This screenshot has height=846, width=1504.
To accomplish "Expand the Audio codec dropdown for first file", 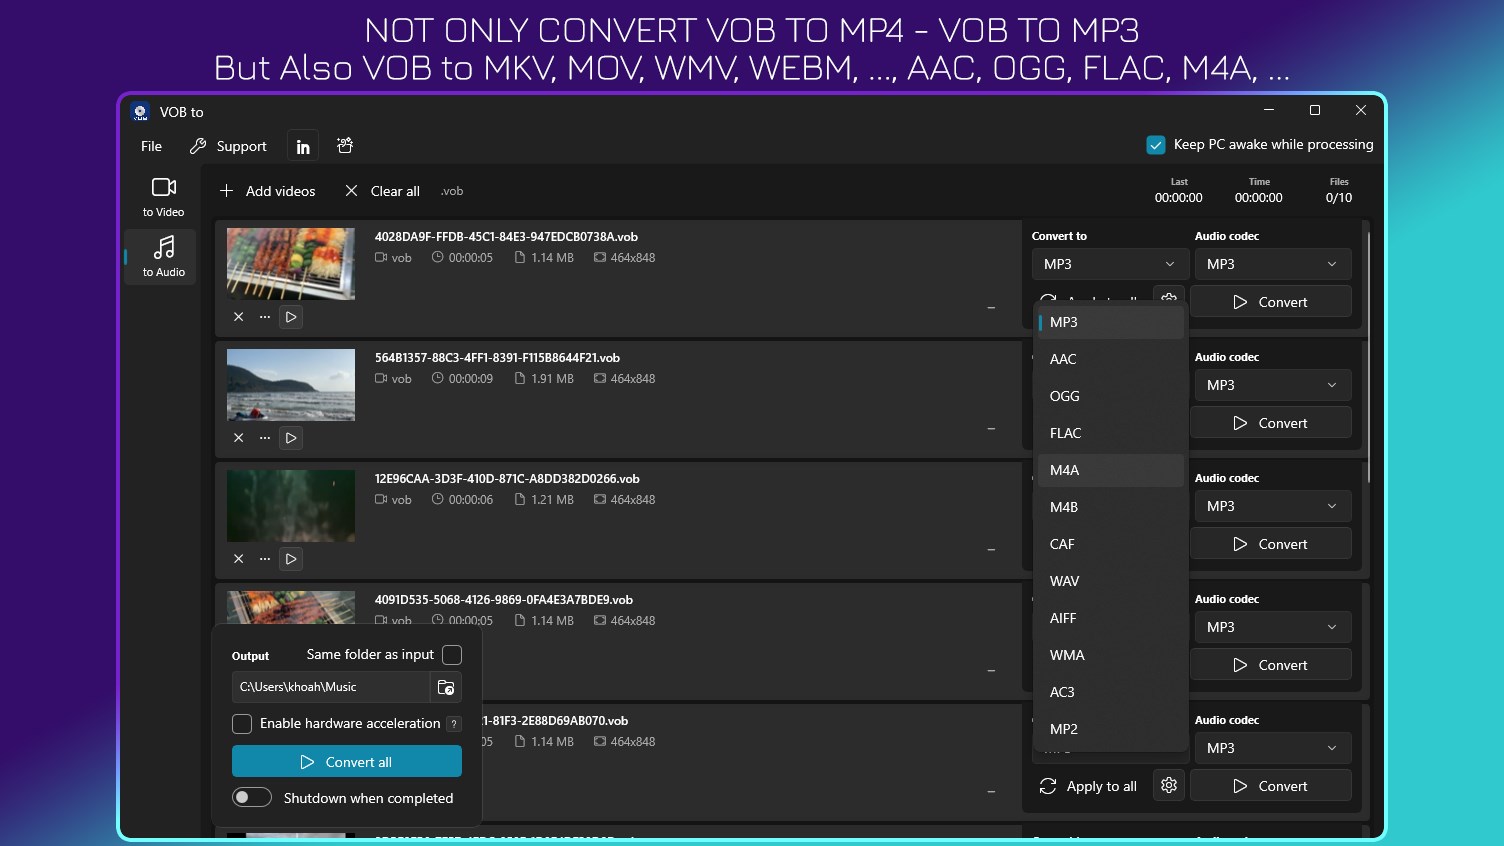I will (1271, 263).
